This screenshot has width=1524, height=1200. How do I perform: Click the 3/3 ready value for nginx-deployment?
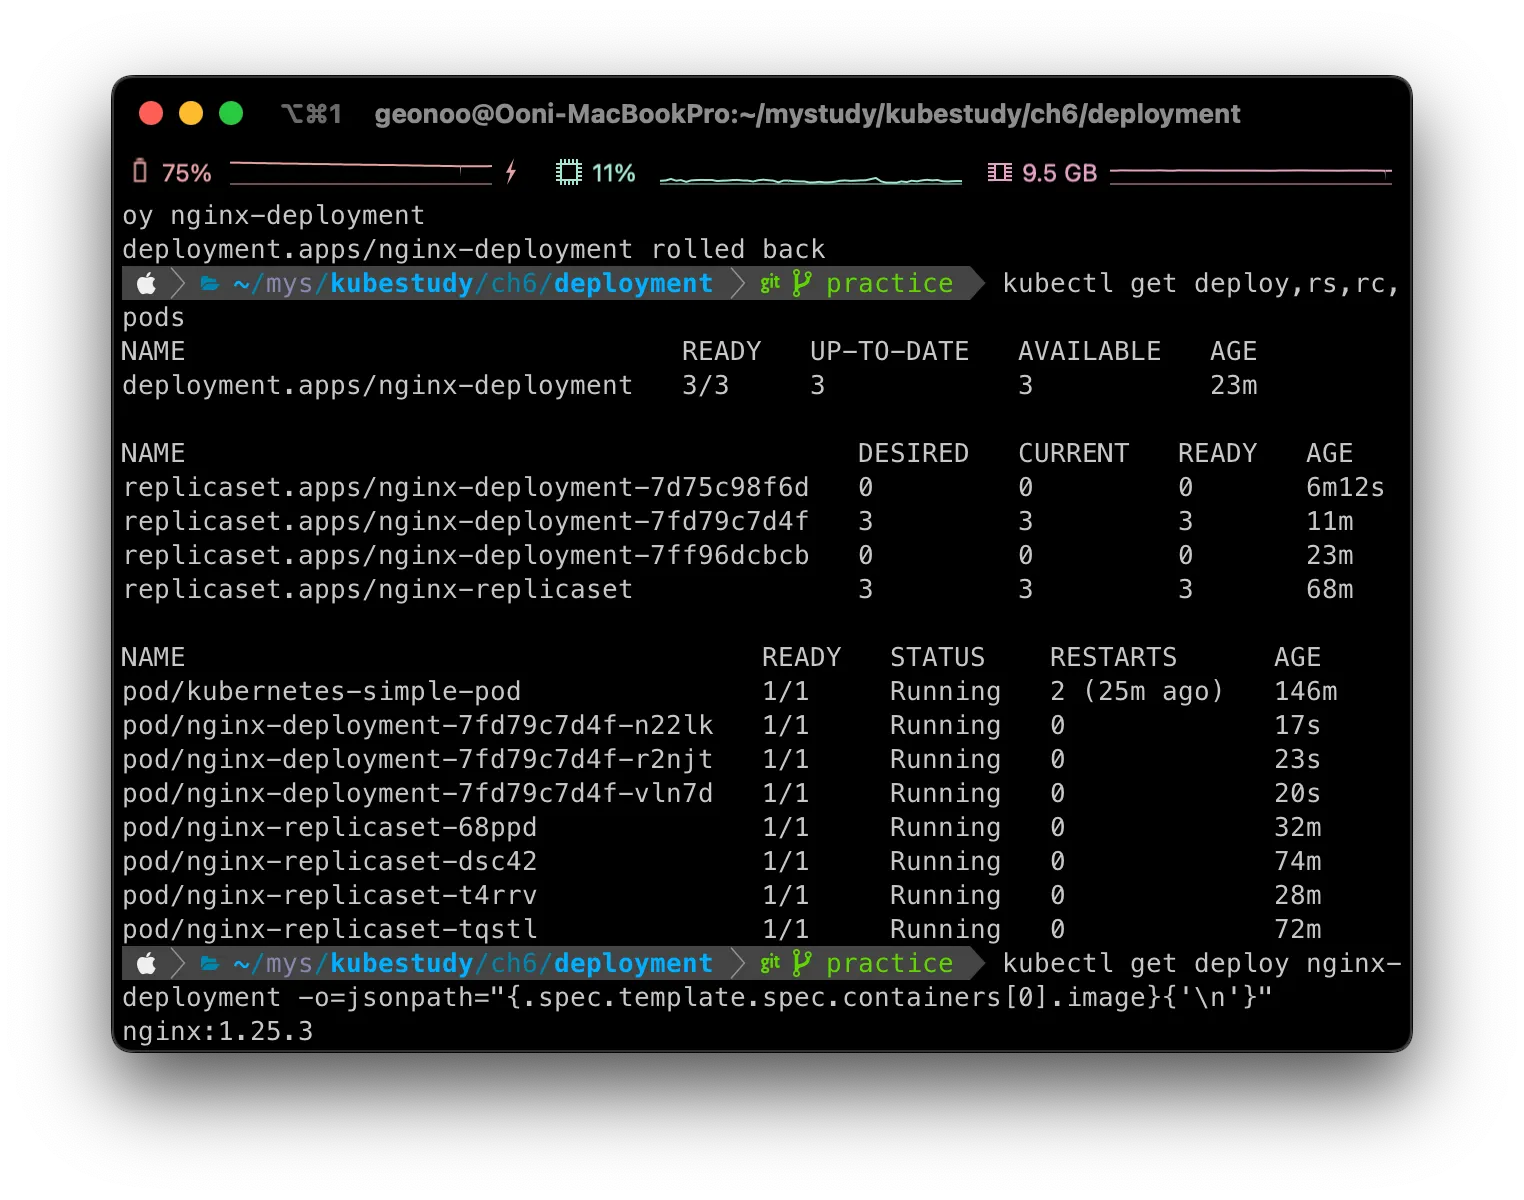point(705,385)
